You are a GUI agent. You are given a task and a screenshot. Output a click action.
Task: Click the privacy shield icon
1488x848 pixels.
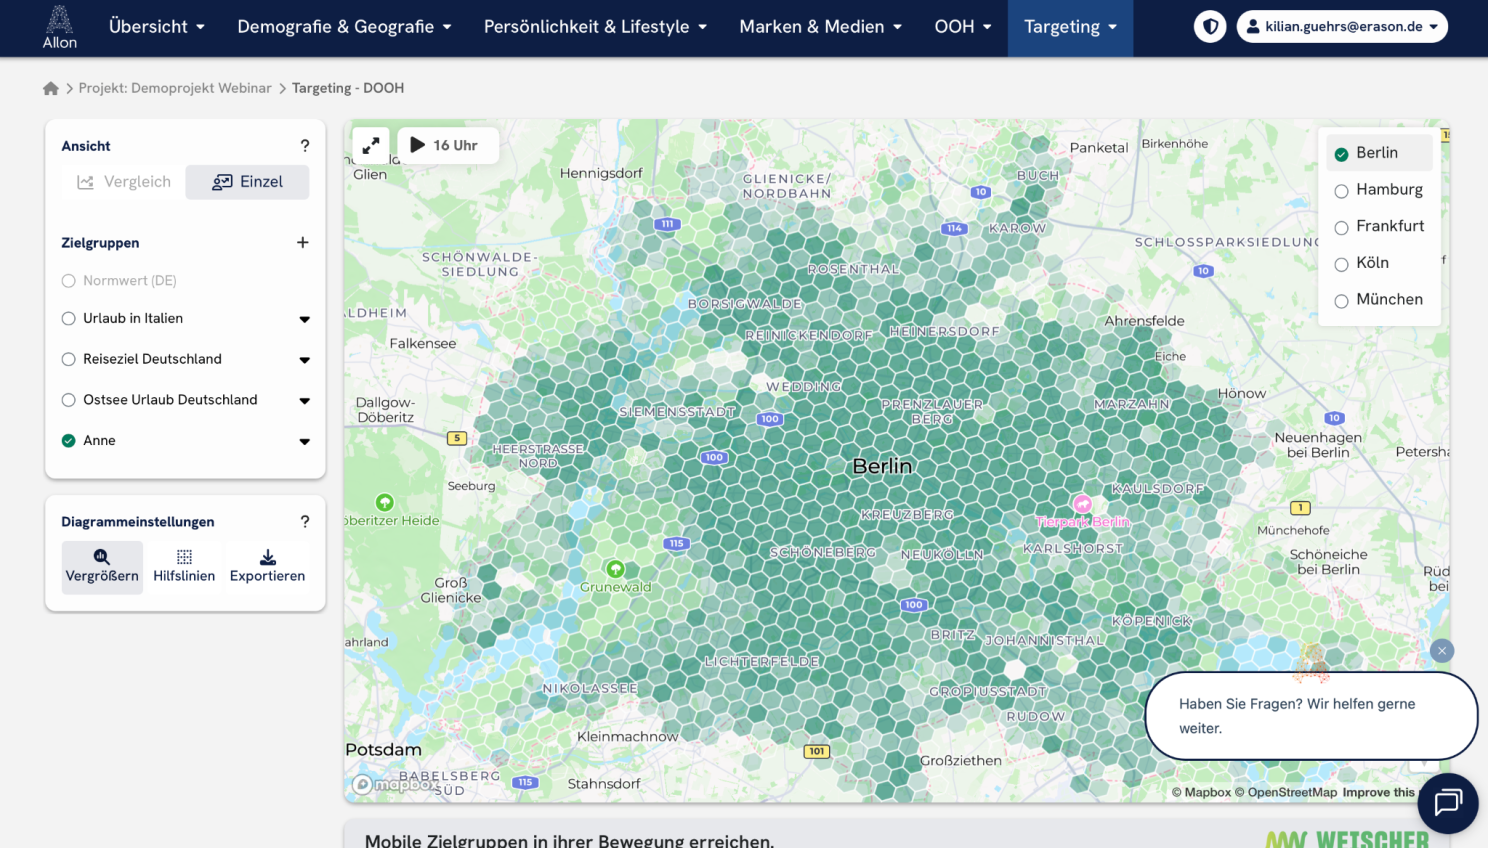click(x=1210, y=27)
